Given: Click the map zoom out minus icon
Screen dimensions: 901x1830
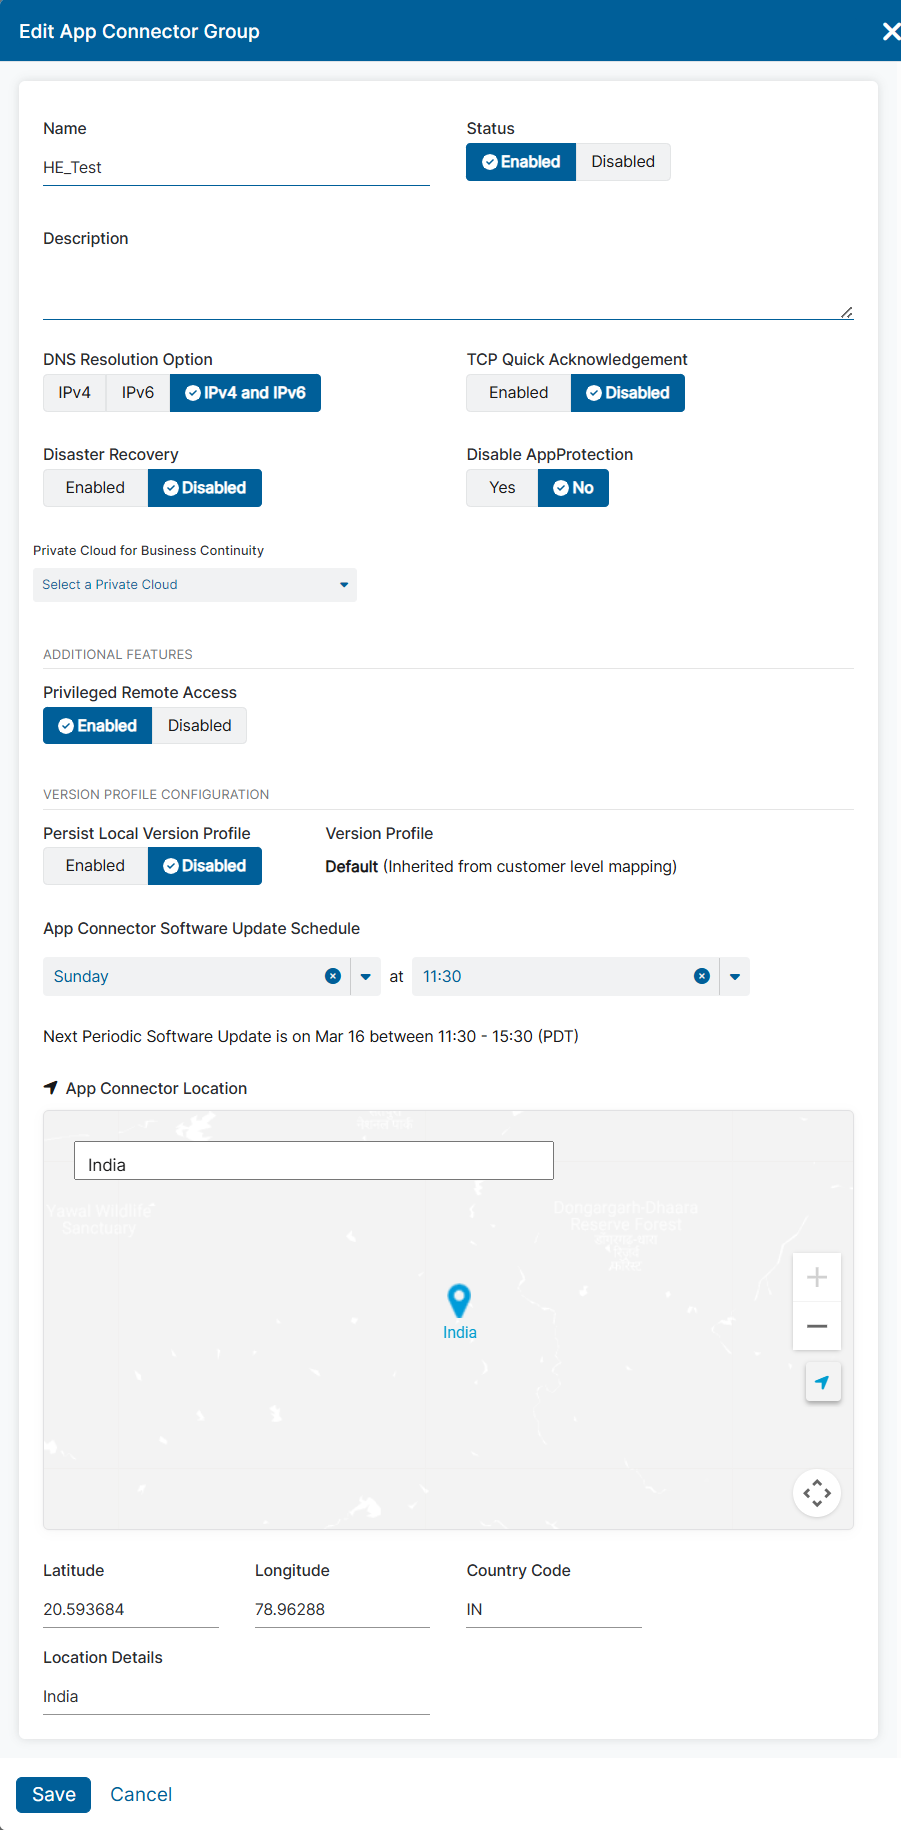Looking at the screenshot, I should (x=816, y=1326).
